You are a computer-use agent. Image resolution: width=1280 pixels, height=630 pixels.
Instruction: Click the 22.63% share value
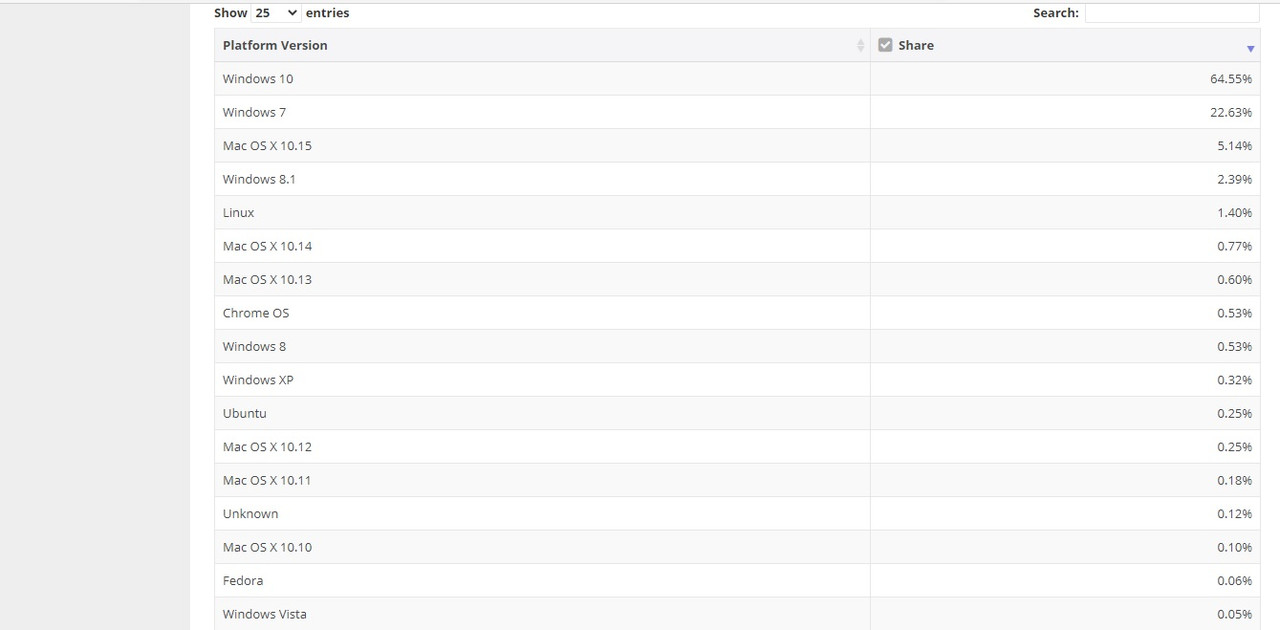[x=1231, y=112]
